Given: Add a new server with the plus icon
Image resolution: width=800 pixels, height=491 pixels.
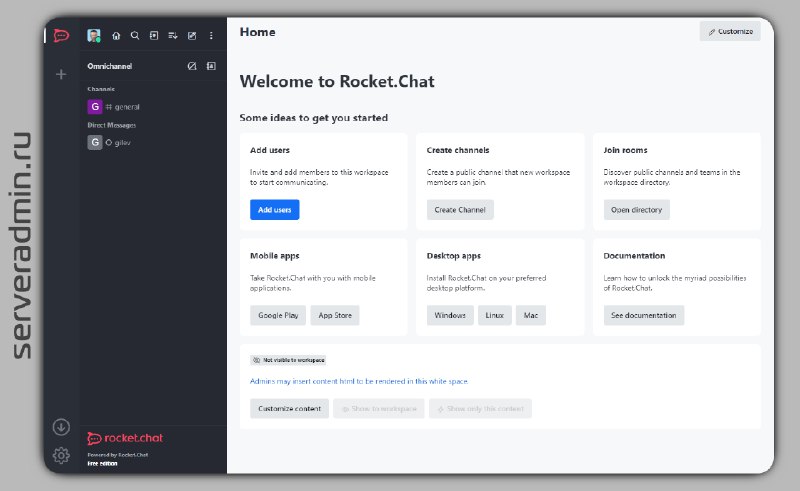Looking at the screenshot, I should pyautogui.click(x=61, y=75).
